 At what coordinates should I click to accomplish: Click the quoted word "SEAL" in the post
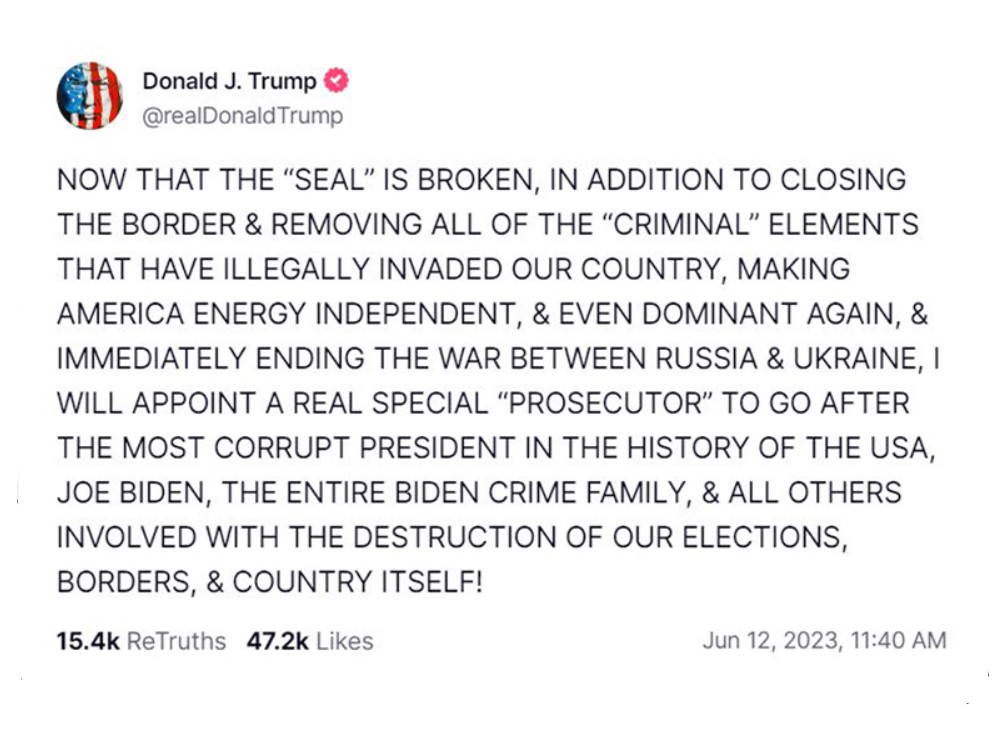(328, 180)
